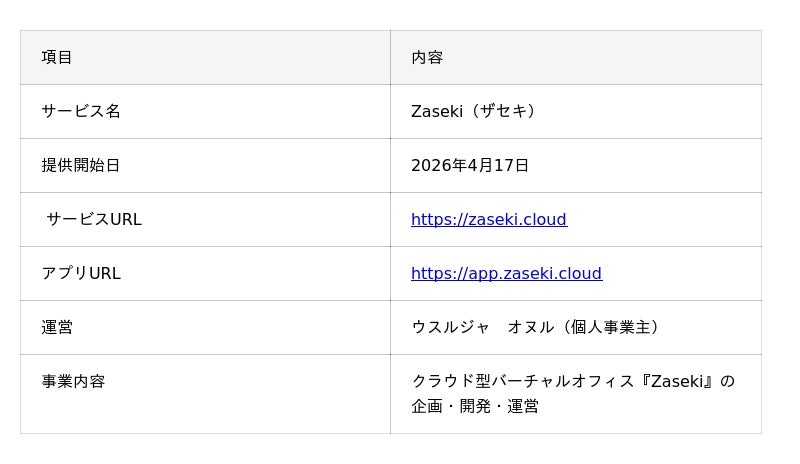Click the word Zaseki in service name row
800x464 pixels.
click(437, 111)
